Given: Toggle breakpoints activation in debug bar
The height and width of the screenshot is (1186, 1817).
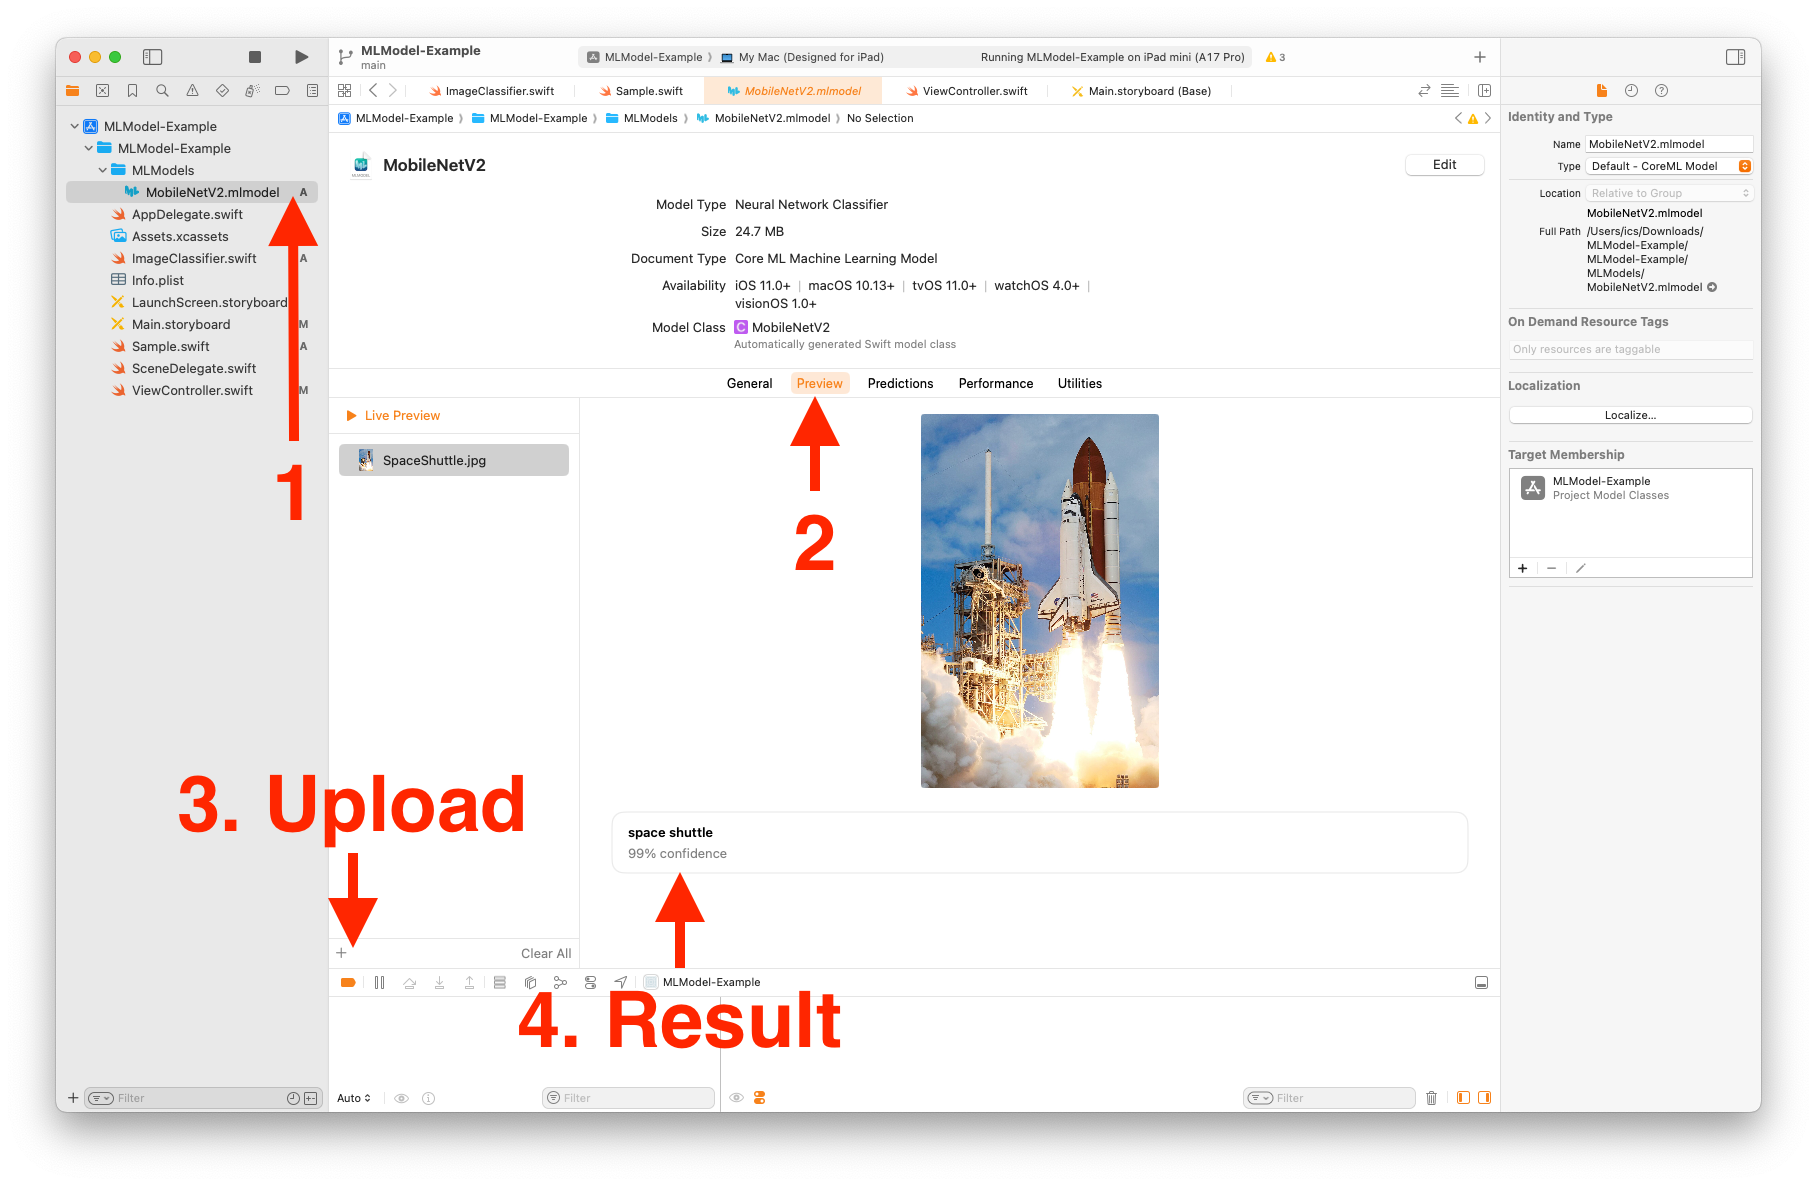Looking at the screenshot, I should 348,983.
